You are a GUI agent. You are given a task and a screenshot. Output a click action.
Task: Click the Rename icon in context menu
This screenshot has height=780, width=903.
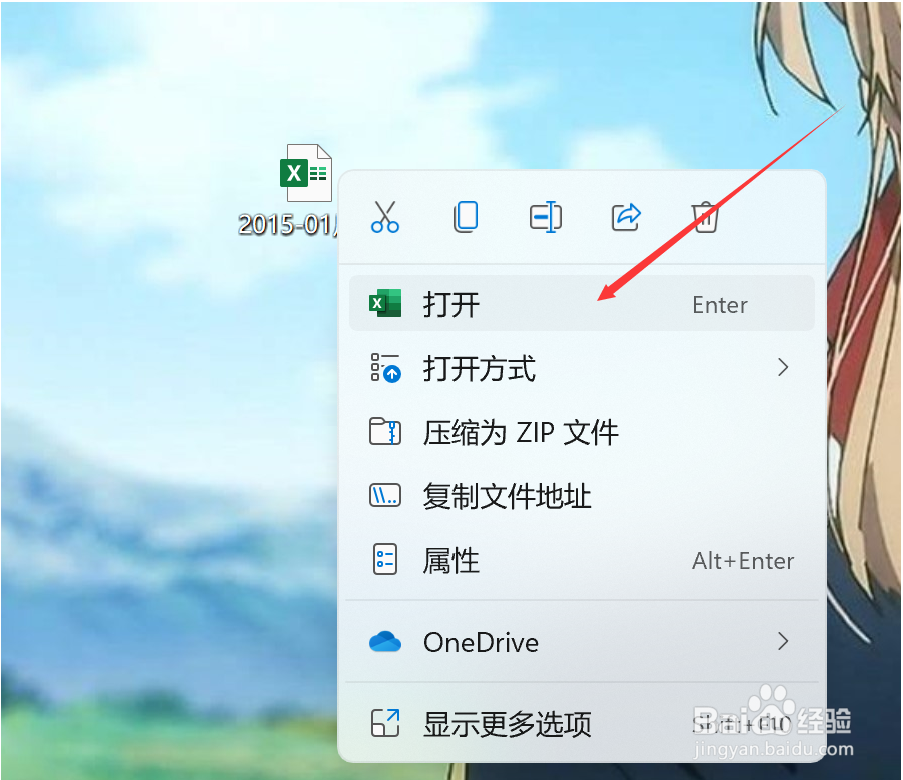pos(545,217)
